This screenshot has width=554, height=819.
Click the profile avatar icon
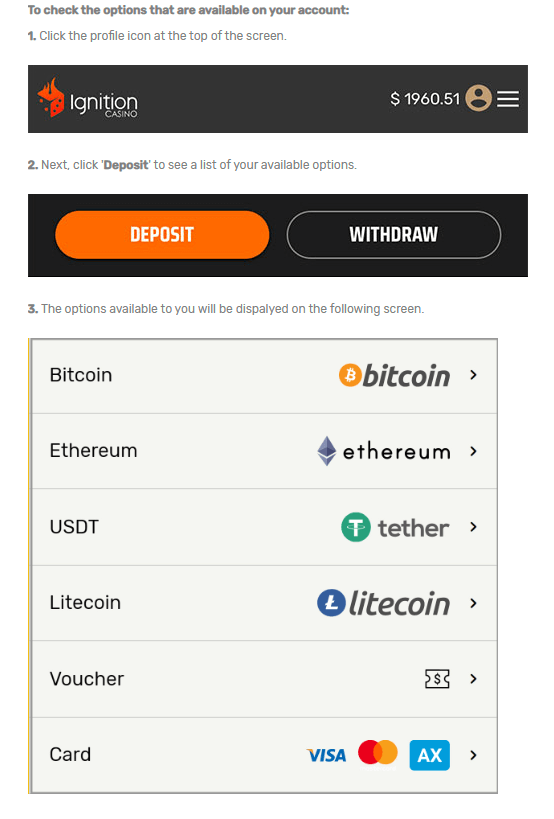tap(478, 98)
